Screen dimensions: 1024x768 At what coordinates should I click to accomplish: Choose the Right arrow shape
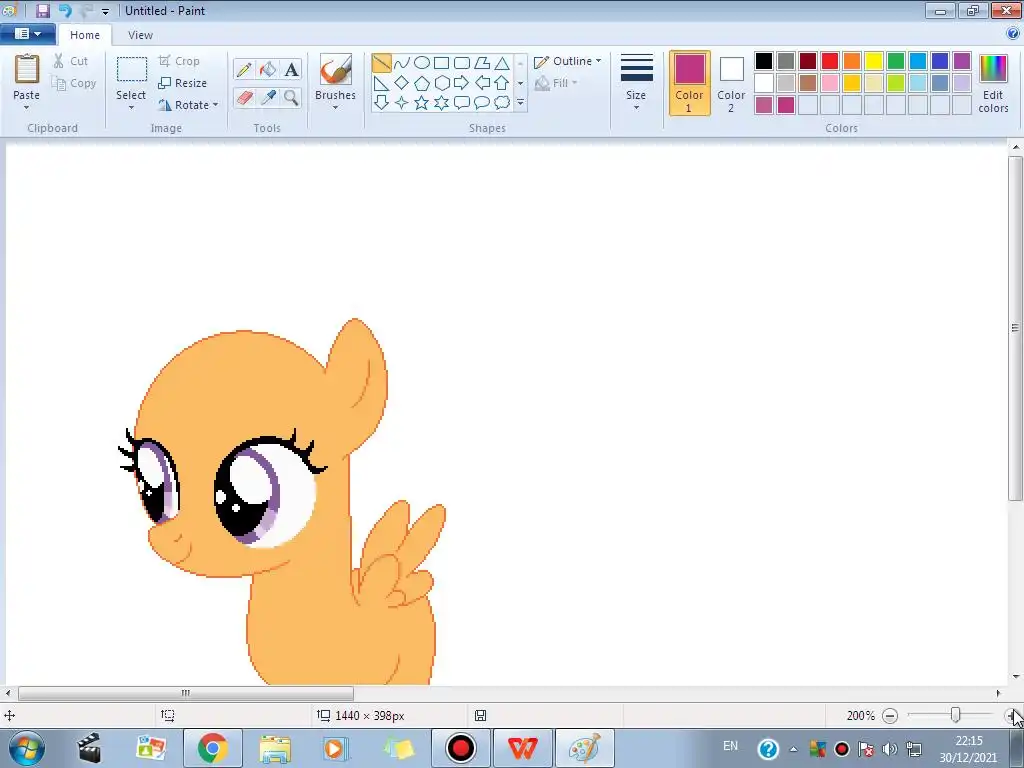pyautogui.click(x=462, y=83)
